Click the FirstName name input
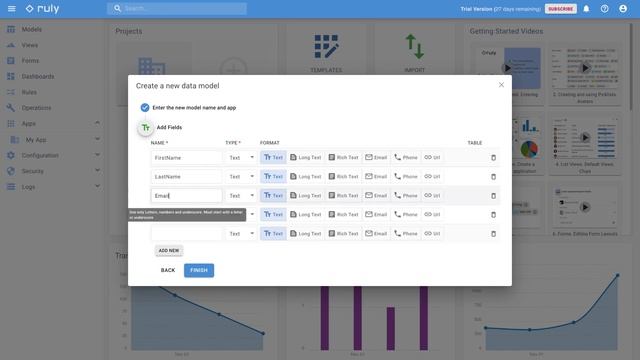640x360 pixels. point(187,158)
